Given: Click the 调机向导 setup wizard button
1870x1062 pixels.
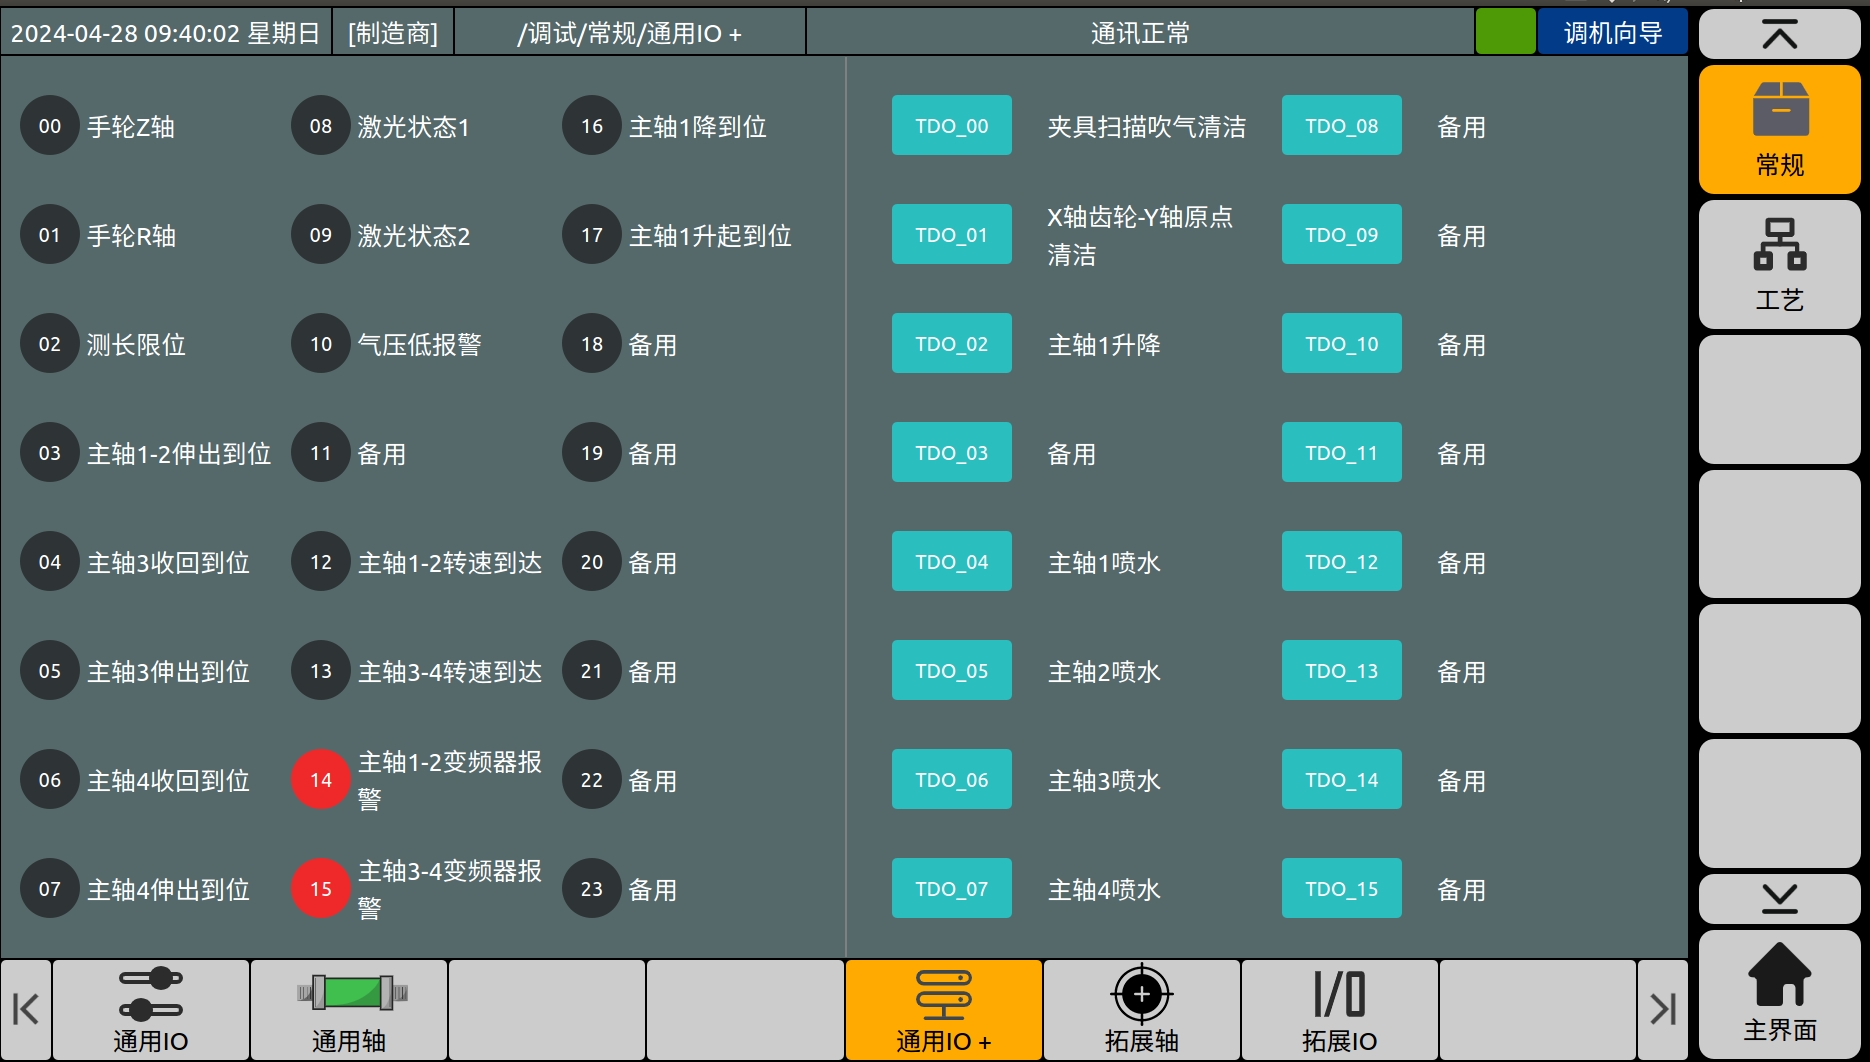Looking at the screenshot, I should [1612, 33].
